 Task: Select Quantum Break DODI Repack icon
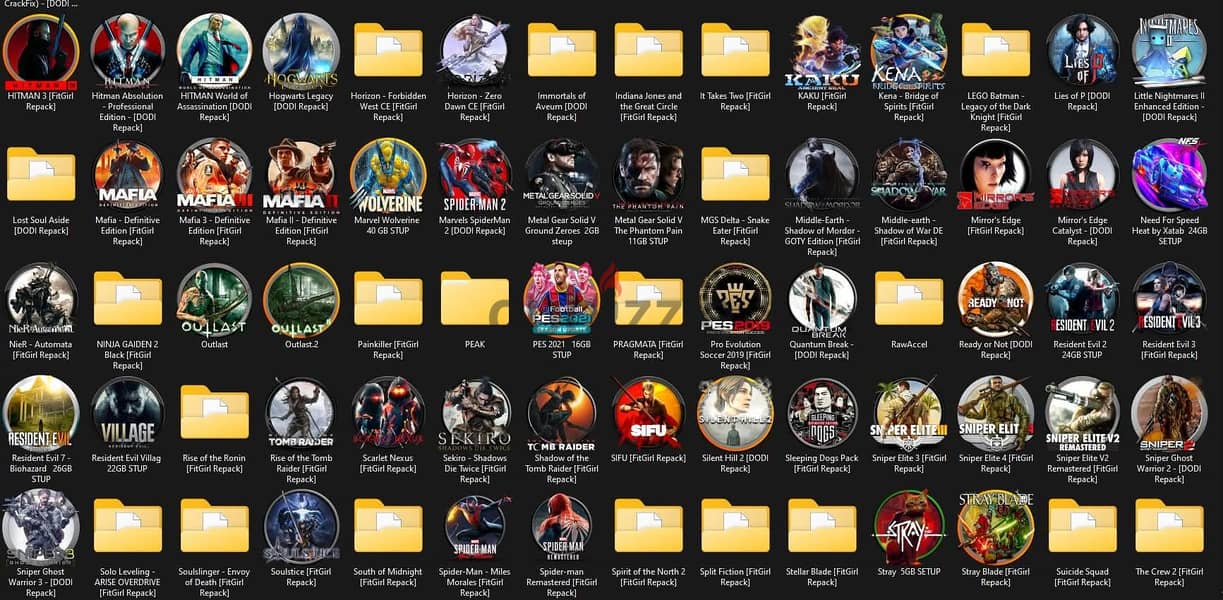tap(822, 300)
